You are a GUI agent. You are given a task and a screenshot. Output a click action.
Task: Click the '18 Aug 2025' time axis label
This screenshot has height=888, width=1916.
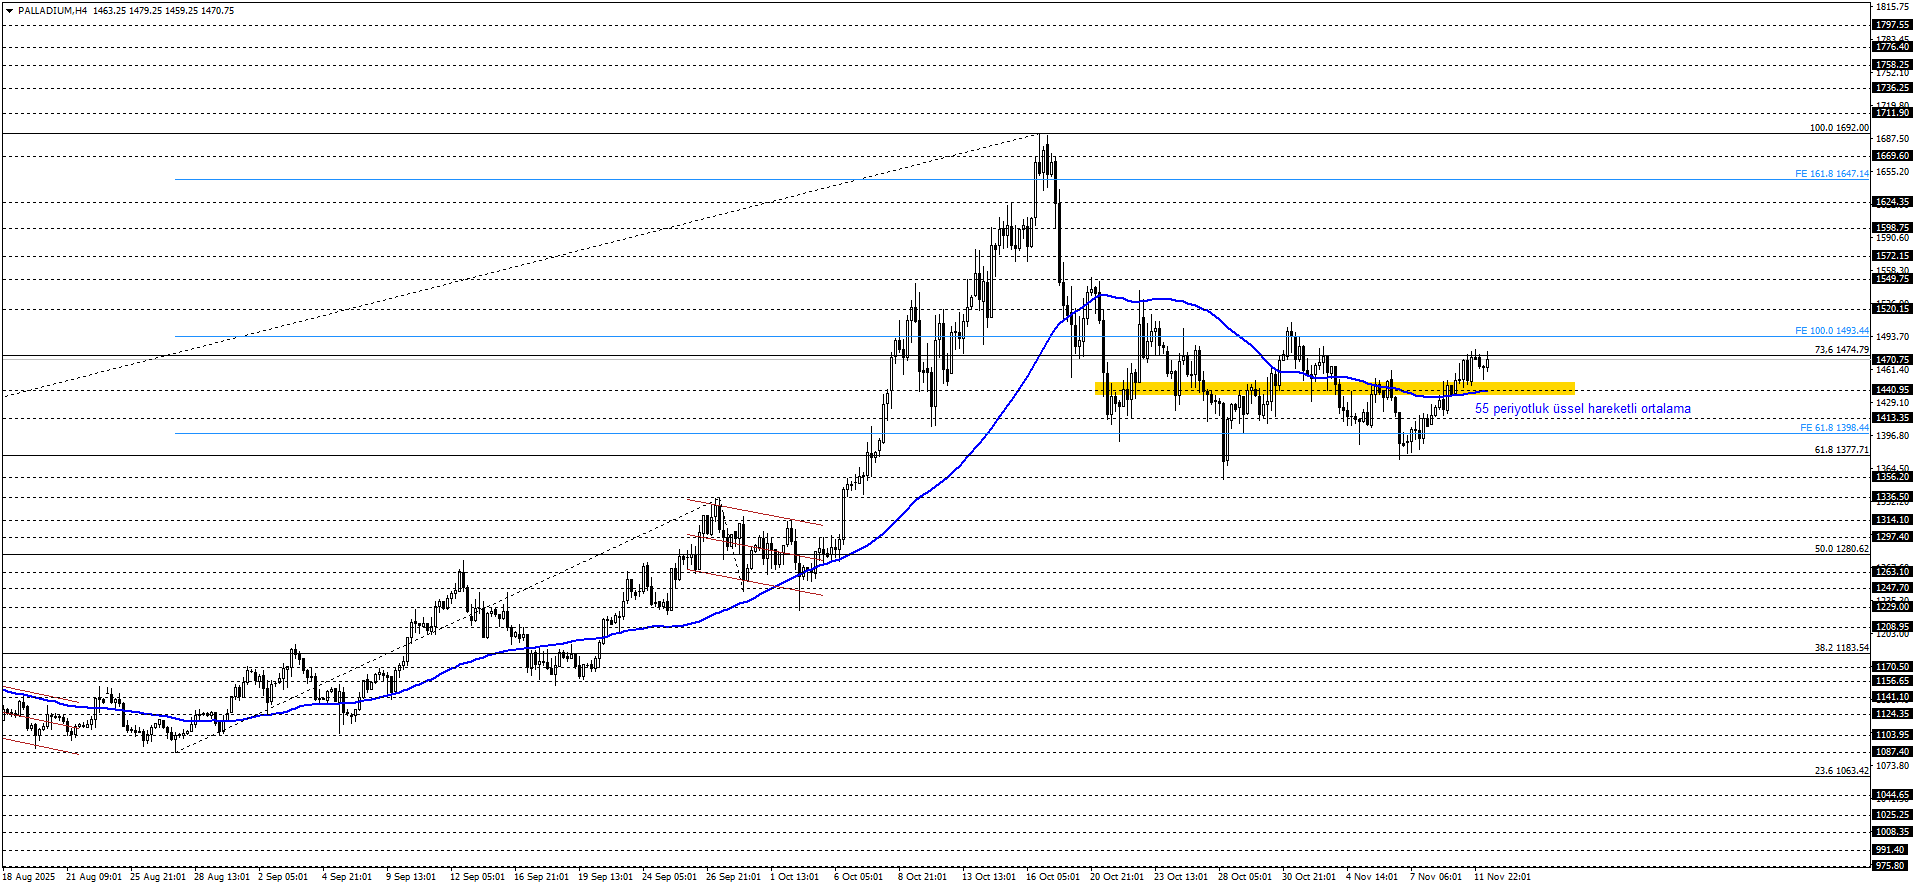tap(29, 877)
